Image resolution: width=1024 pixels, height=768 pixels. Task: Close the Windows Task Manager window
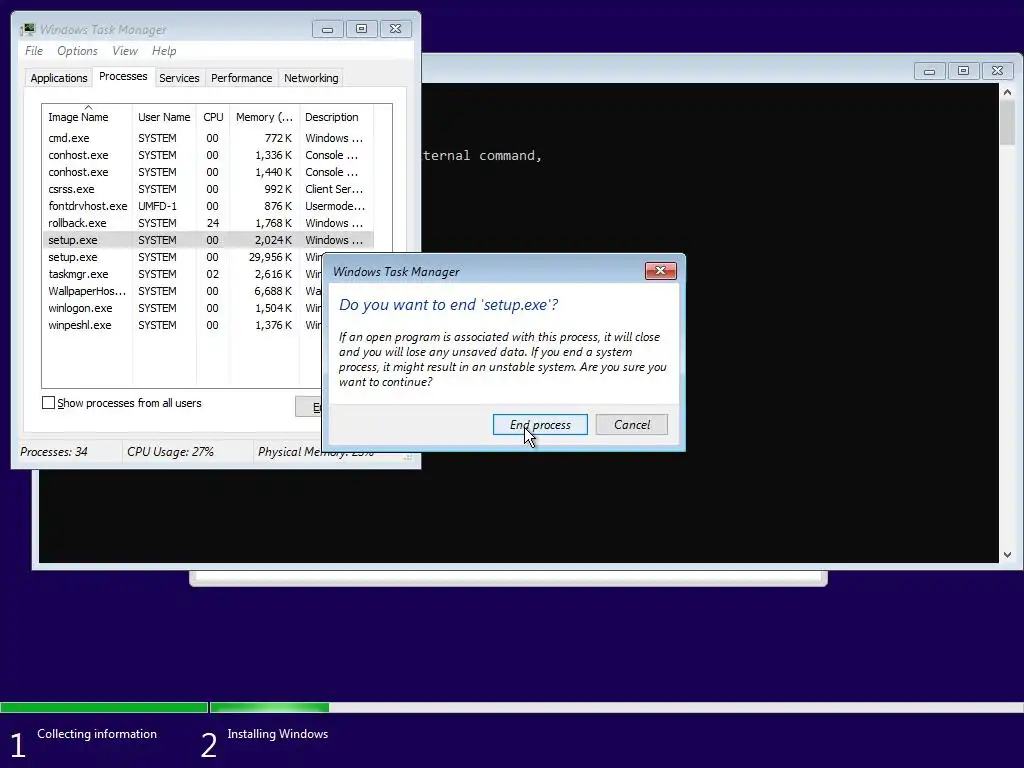[395, 29]
